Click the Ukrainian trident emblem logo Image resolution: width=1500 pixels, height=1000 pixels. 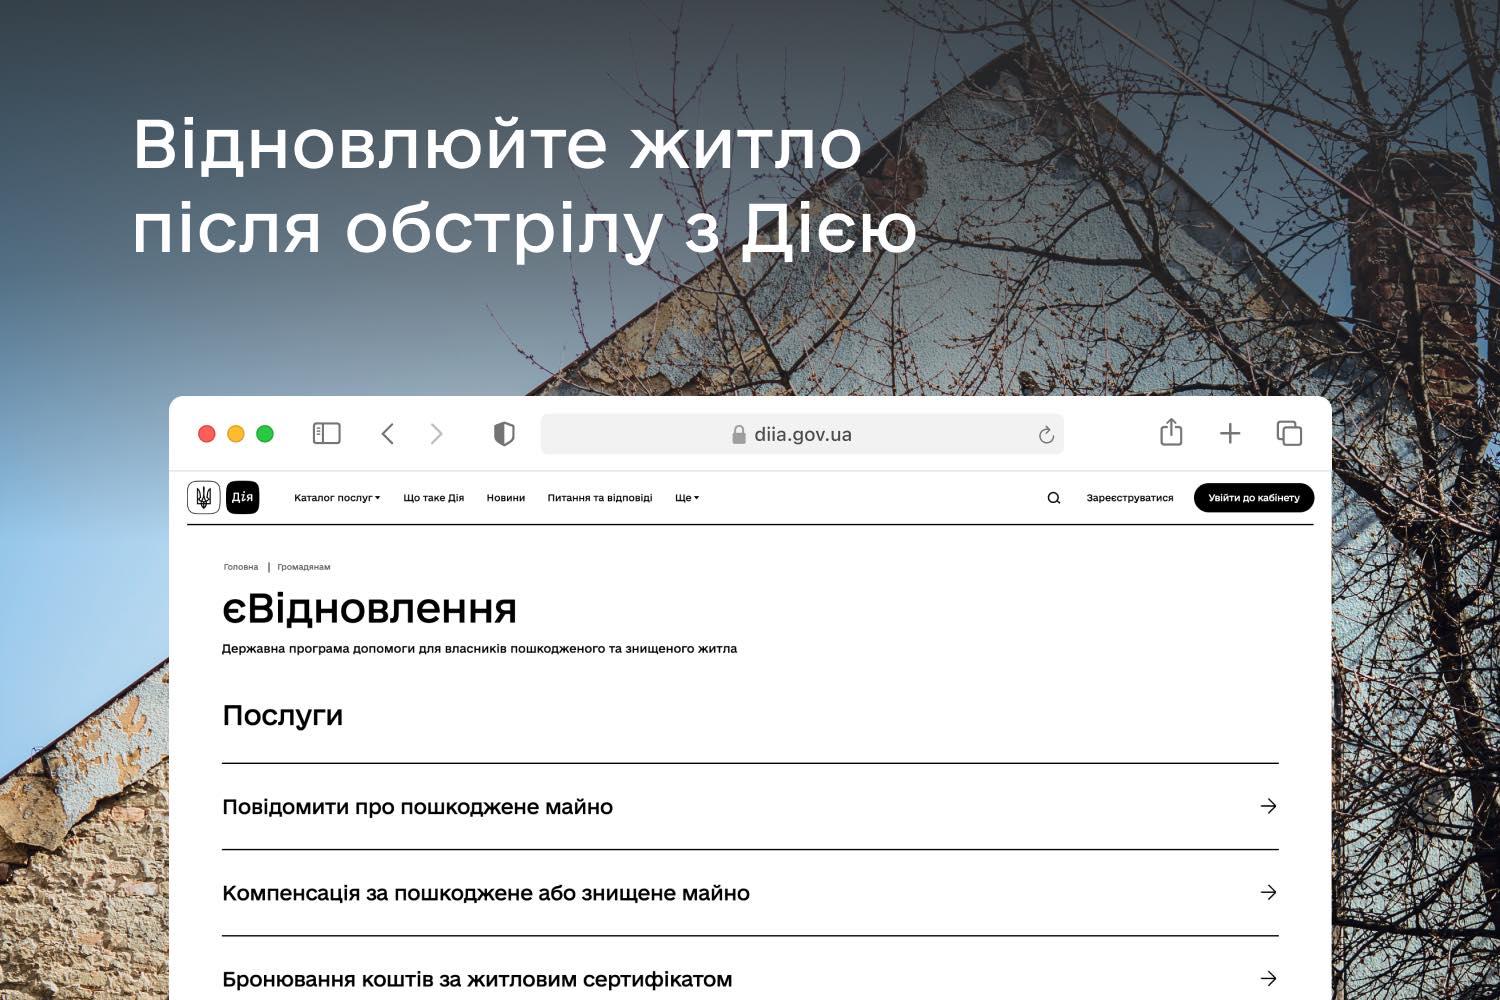point(204,497)
